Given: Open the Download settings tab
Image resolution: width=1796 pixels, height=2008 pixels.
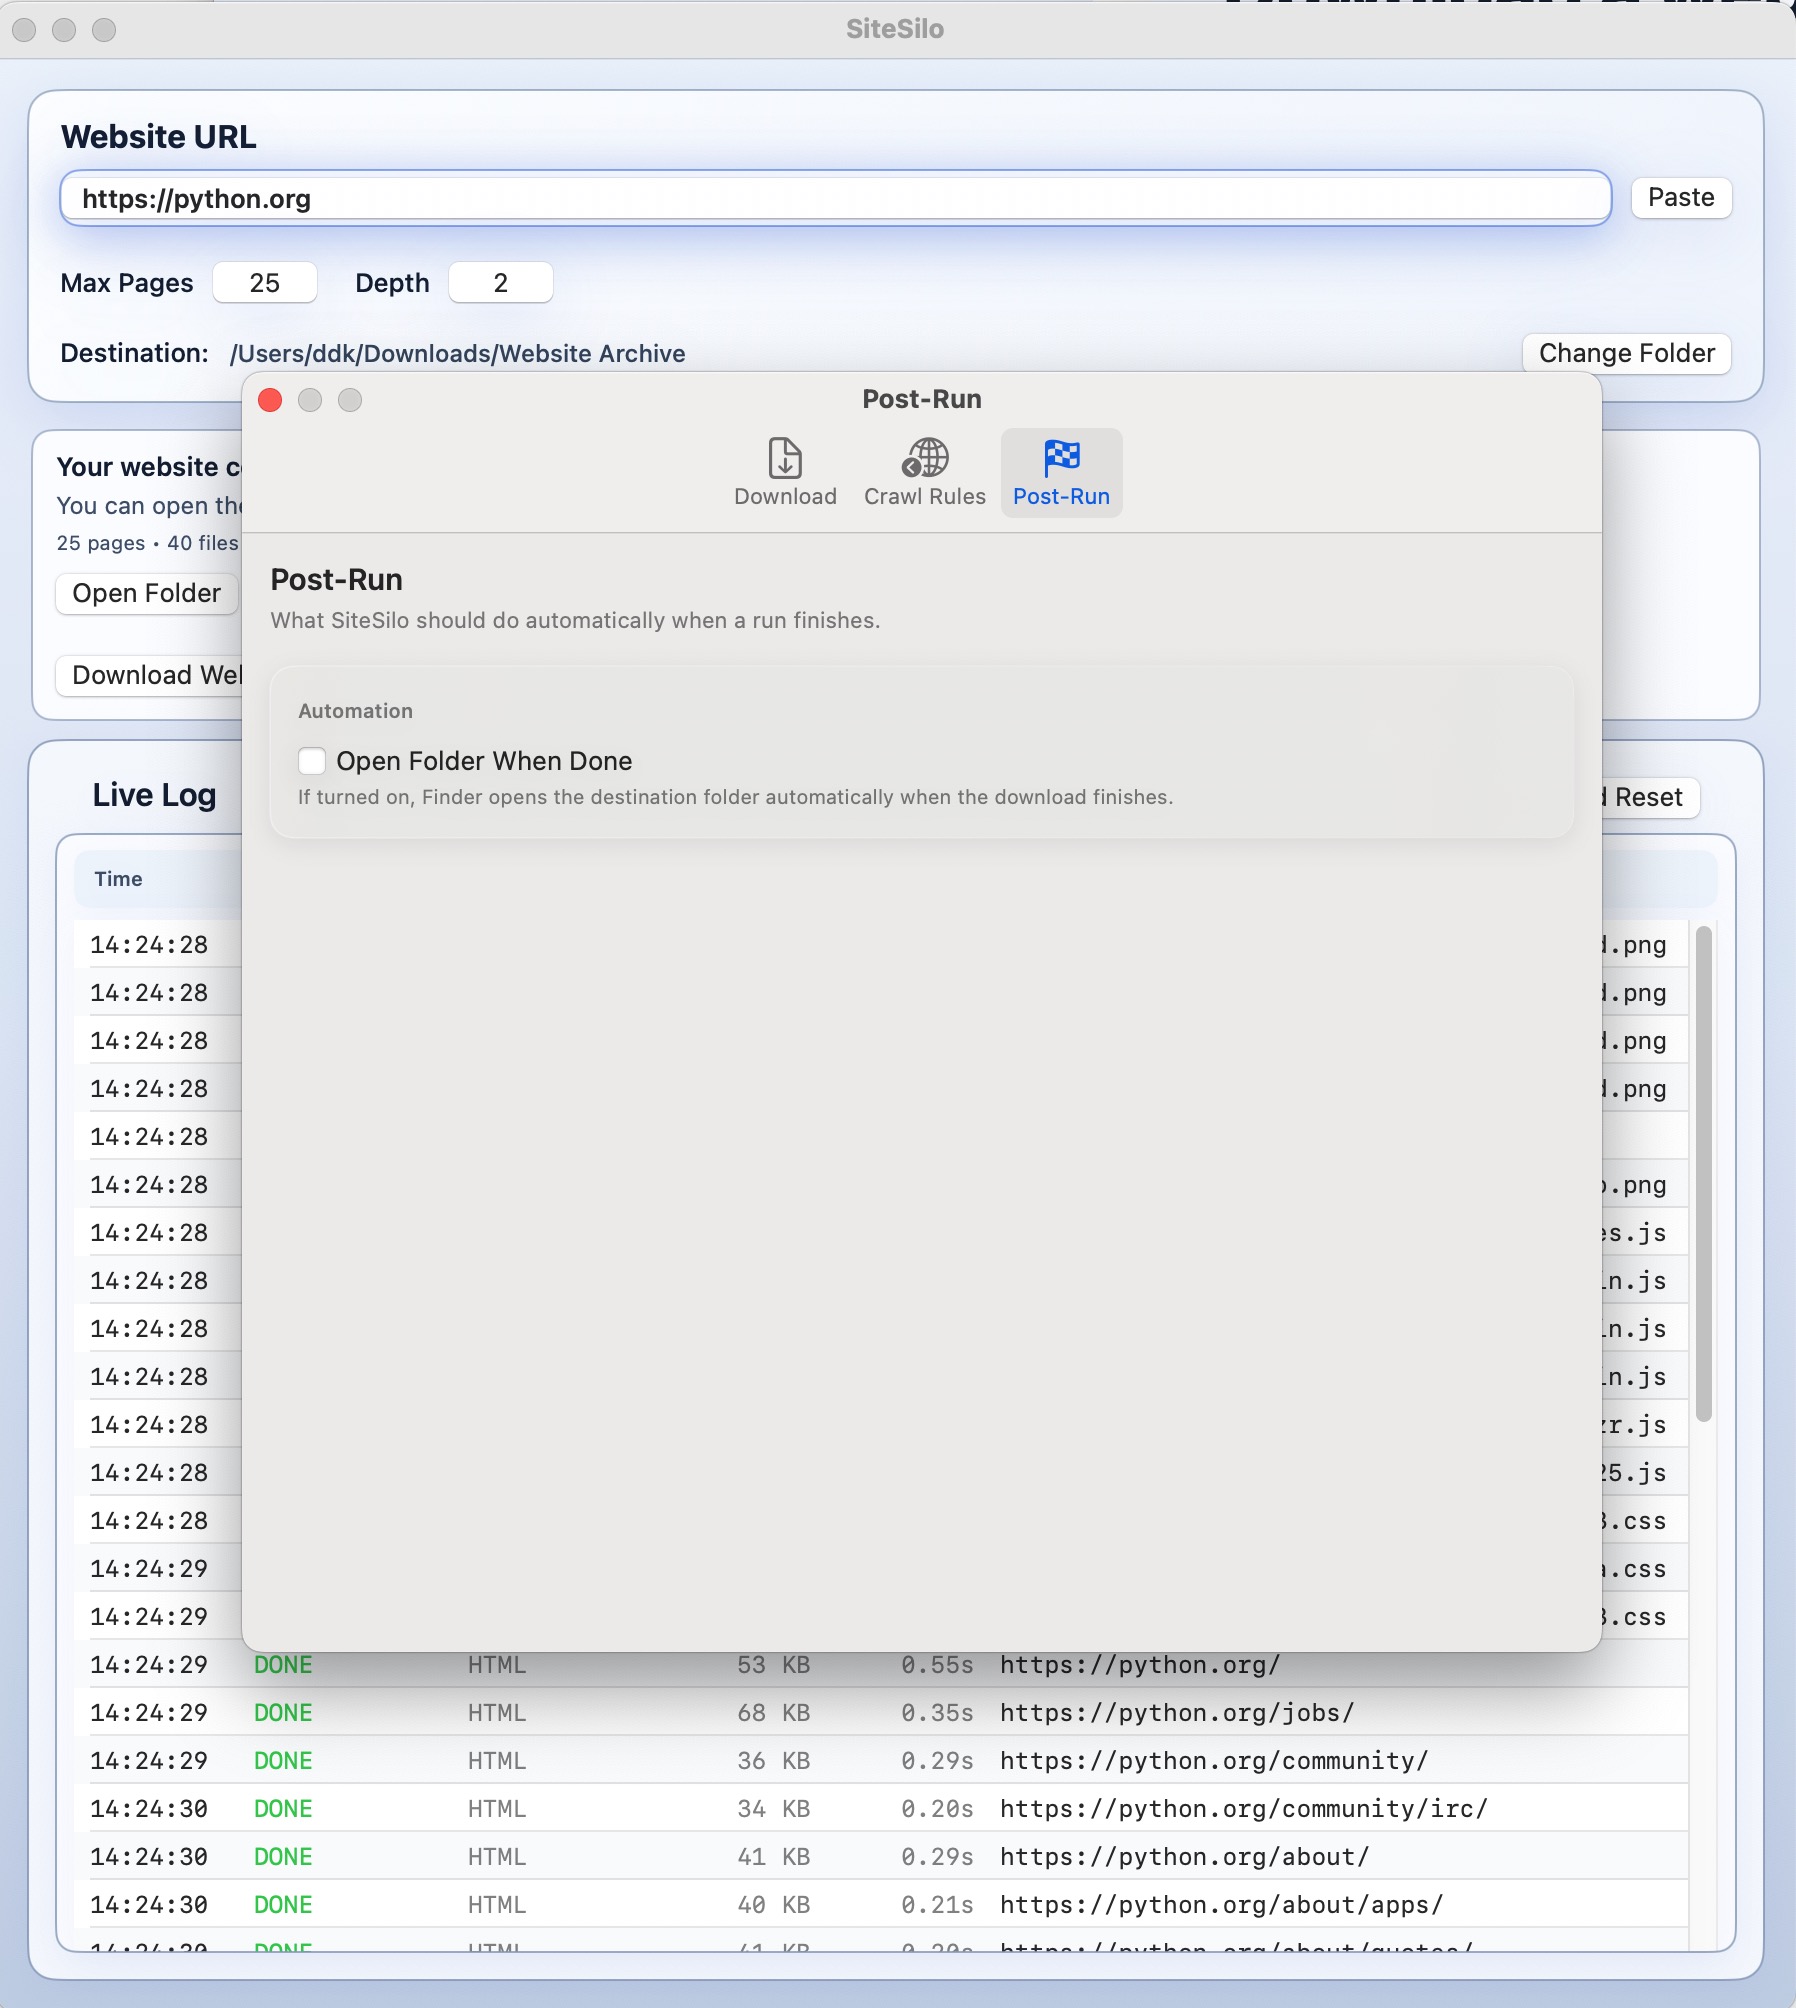Looking at the screenshot, I should [785, 473].
